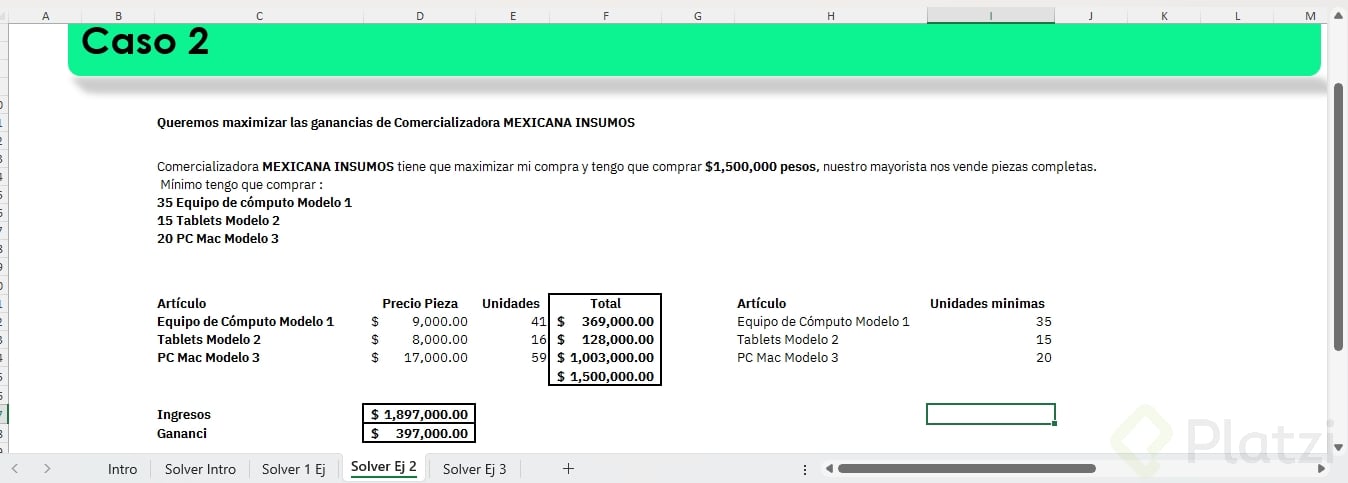The height and width of the screenshot is (483, 1348).
Task: Open sheet tab options three-dot handle
Action: click(805, 468)
